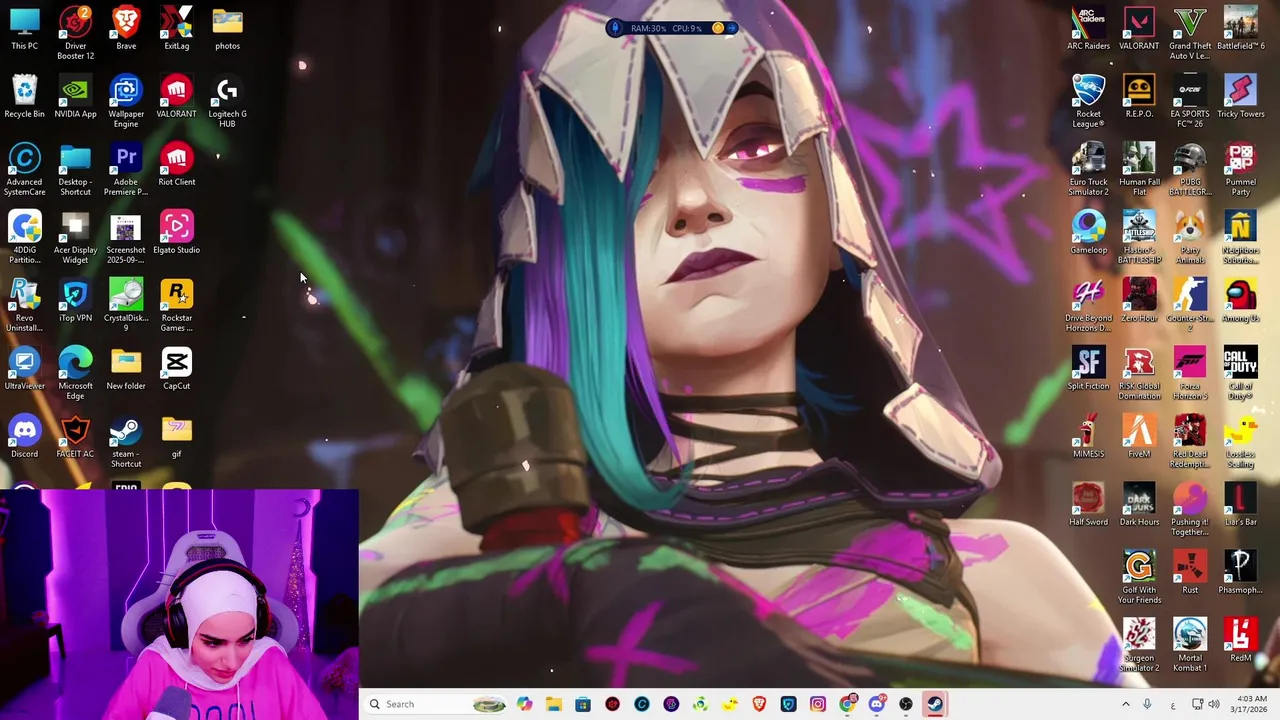Image resolution: width=1280 pixels, height=720 pixels.
Task: Launch the NVIDIA App shortcut
Action: click(75, 96)
